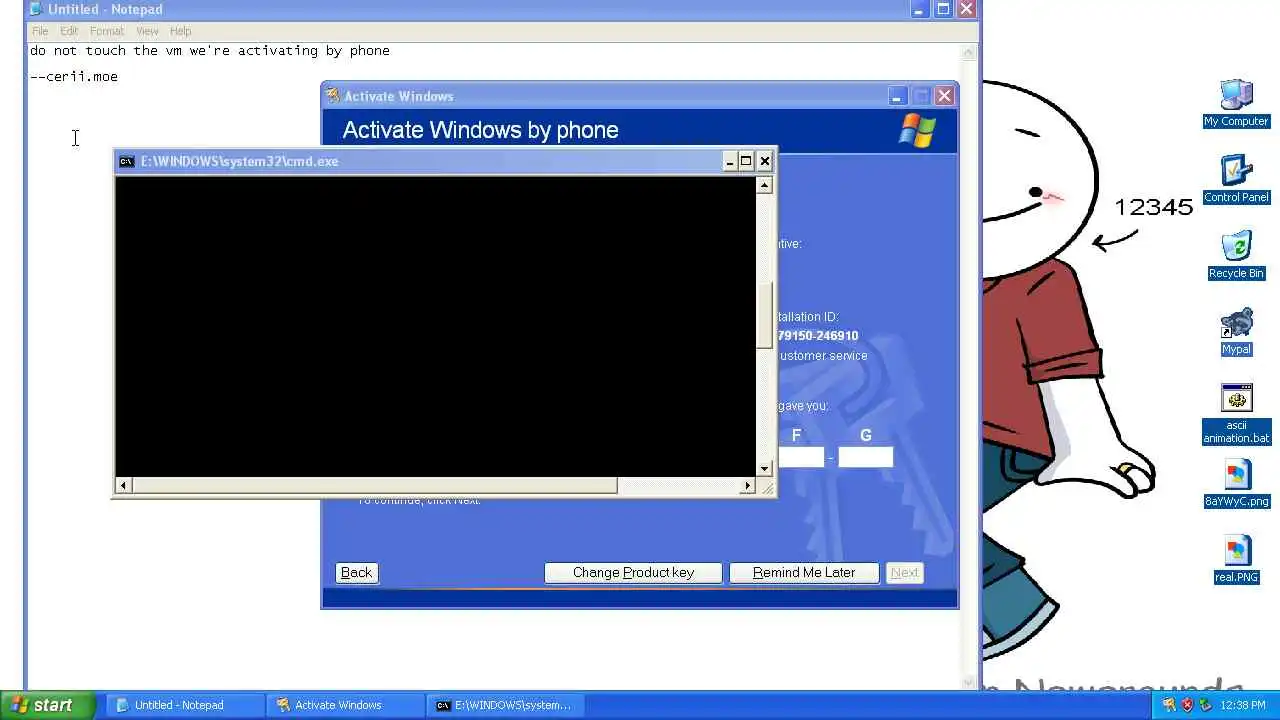Image resolution: width=1280 pixels, height=720 pixels.
Task: Click the system clock showing 12:38 PM
Action: [1243, 705]
